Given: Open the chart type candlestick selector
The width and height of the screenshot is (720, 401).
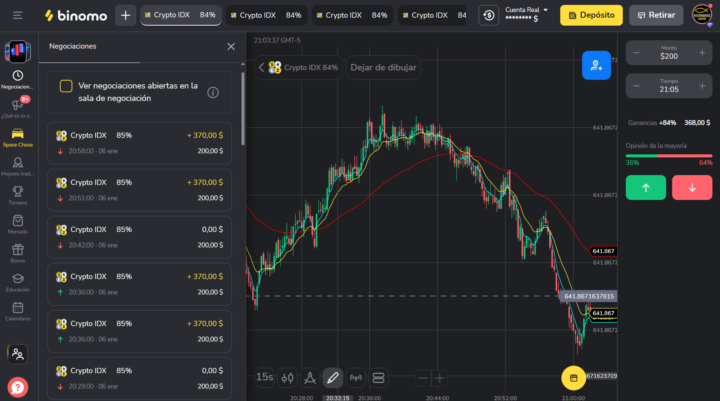Looking at the screenshot, I should (x=288, y=378).
